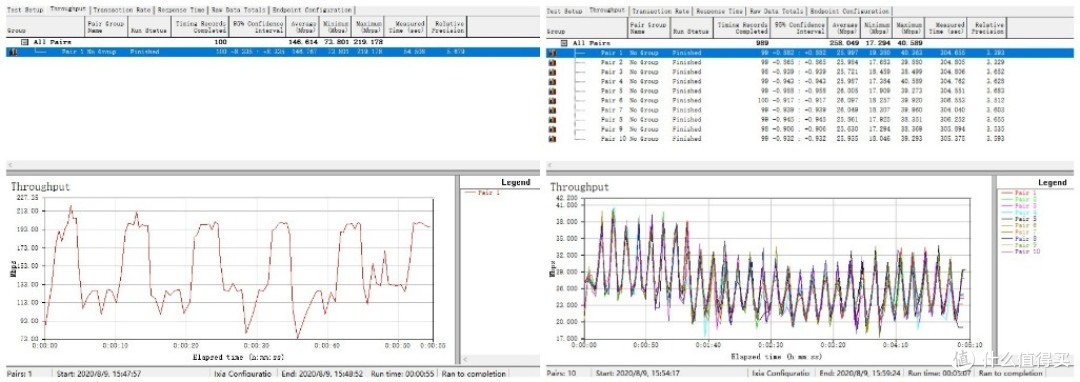Collapse All Pairs group in right window
This screenshot has width=1080, height=382.
[565, 43]
